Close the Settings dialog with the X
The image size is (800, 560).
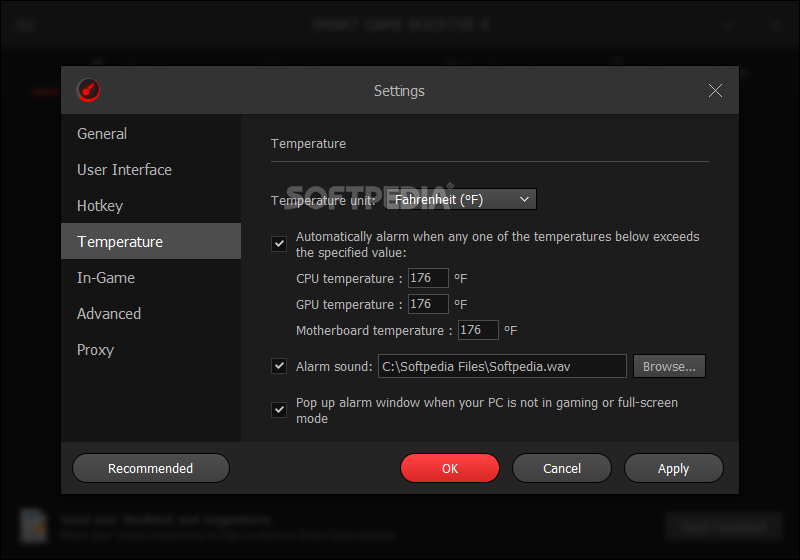coord(715,91)
